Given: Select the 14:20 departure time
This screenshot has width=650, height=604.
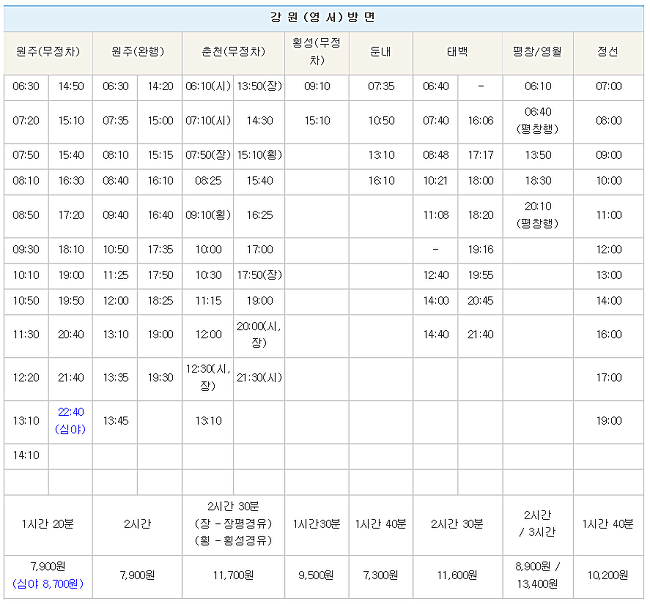Looking at the screenshot, I should (160, 86).
